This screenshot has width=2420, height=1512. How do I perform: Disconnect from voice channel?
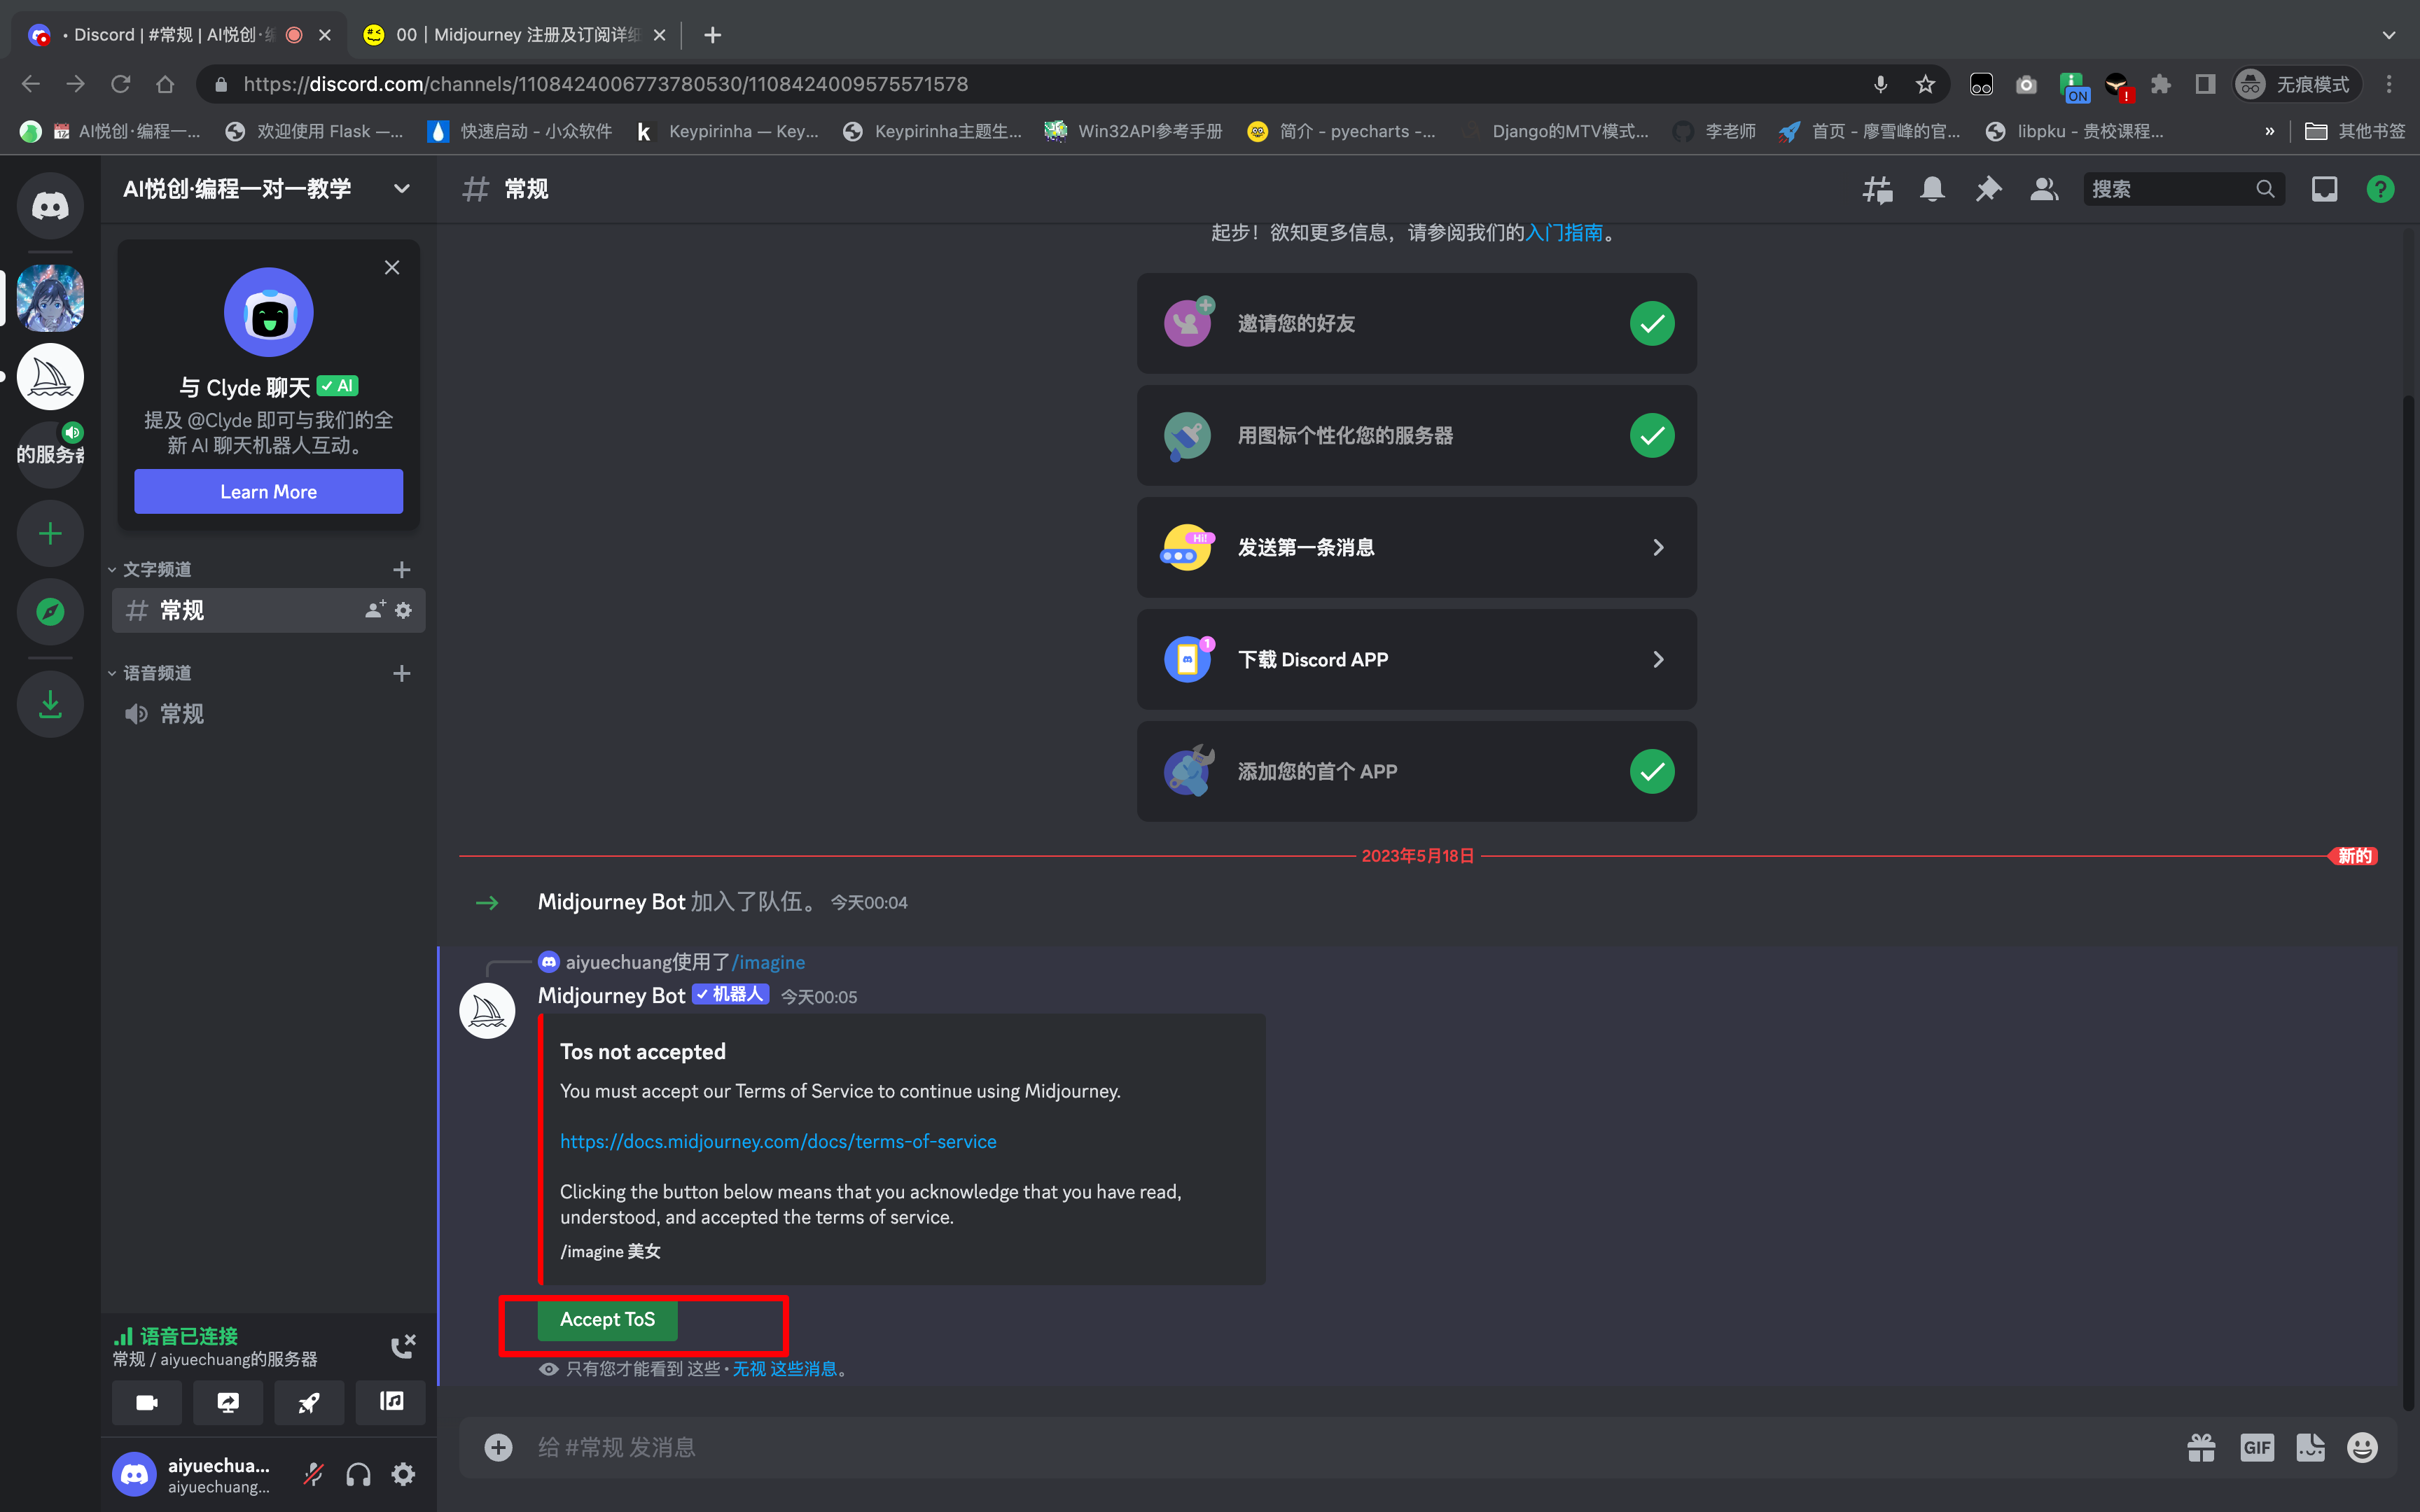click(402, 1346)
